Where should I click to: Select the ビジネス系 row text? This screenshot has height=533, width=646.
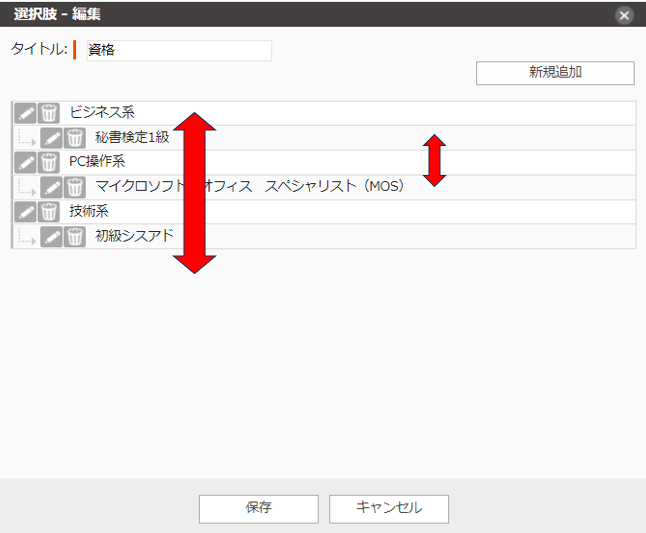point(102,112)
